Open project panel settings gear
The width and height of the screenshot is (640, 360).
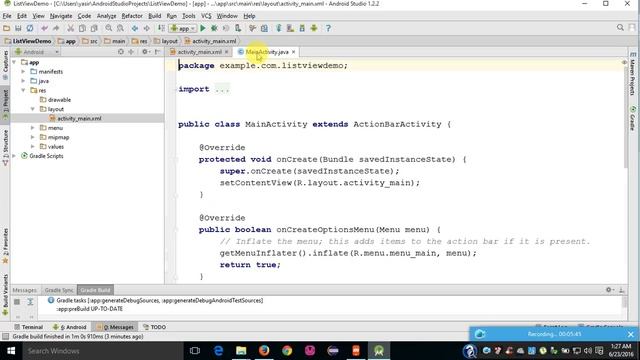pos(145,52)
